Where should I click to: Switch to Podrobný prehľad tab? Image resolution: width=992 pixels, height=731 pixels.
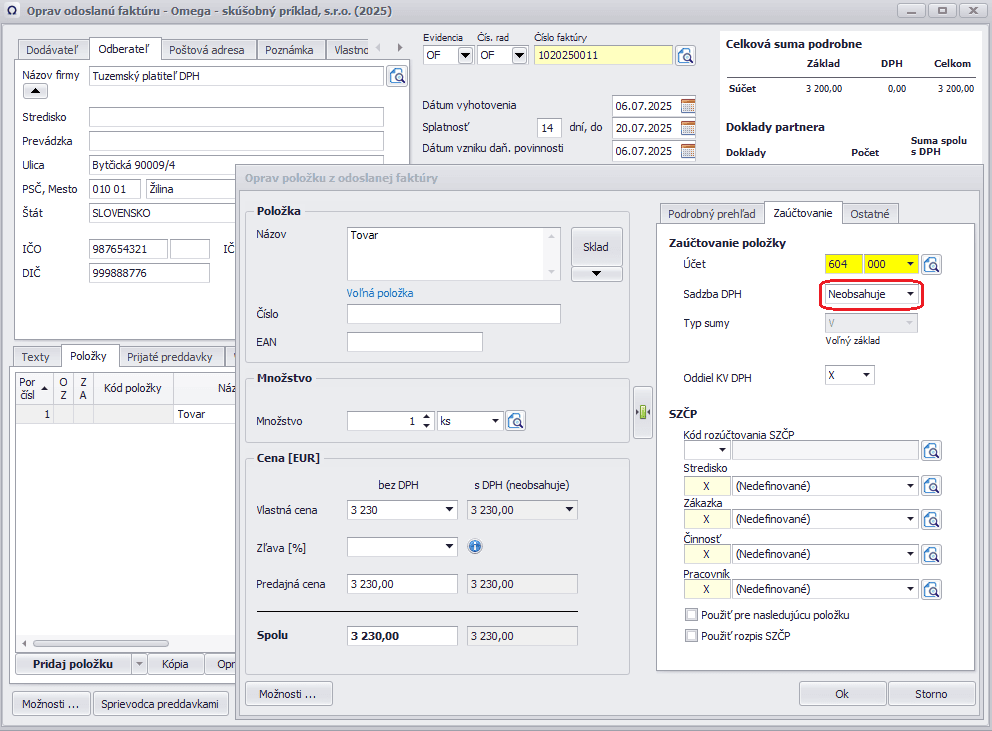click(x=711, y=213)
